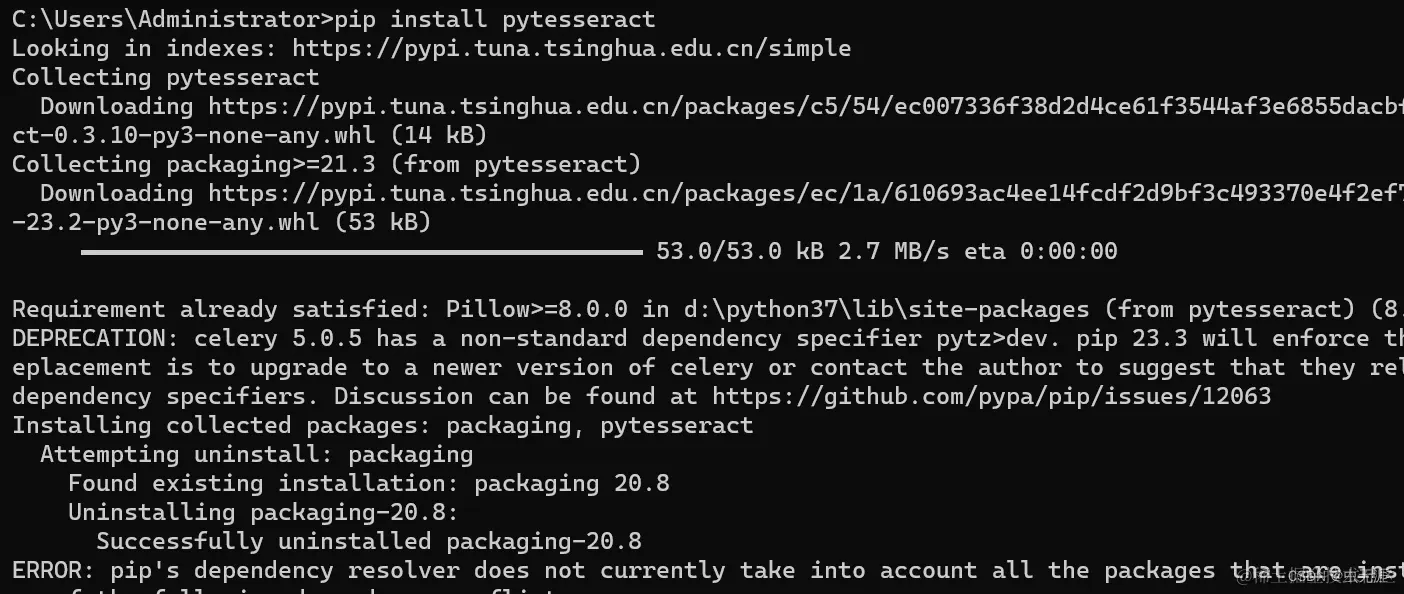Screen dimensions: 1404x594
Task: Click the 'Collecting packaging>=21.3' line
Action: coord(326,164)
